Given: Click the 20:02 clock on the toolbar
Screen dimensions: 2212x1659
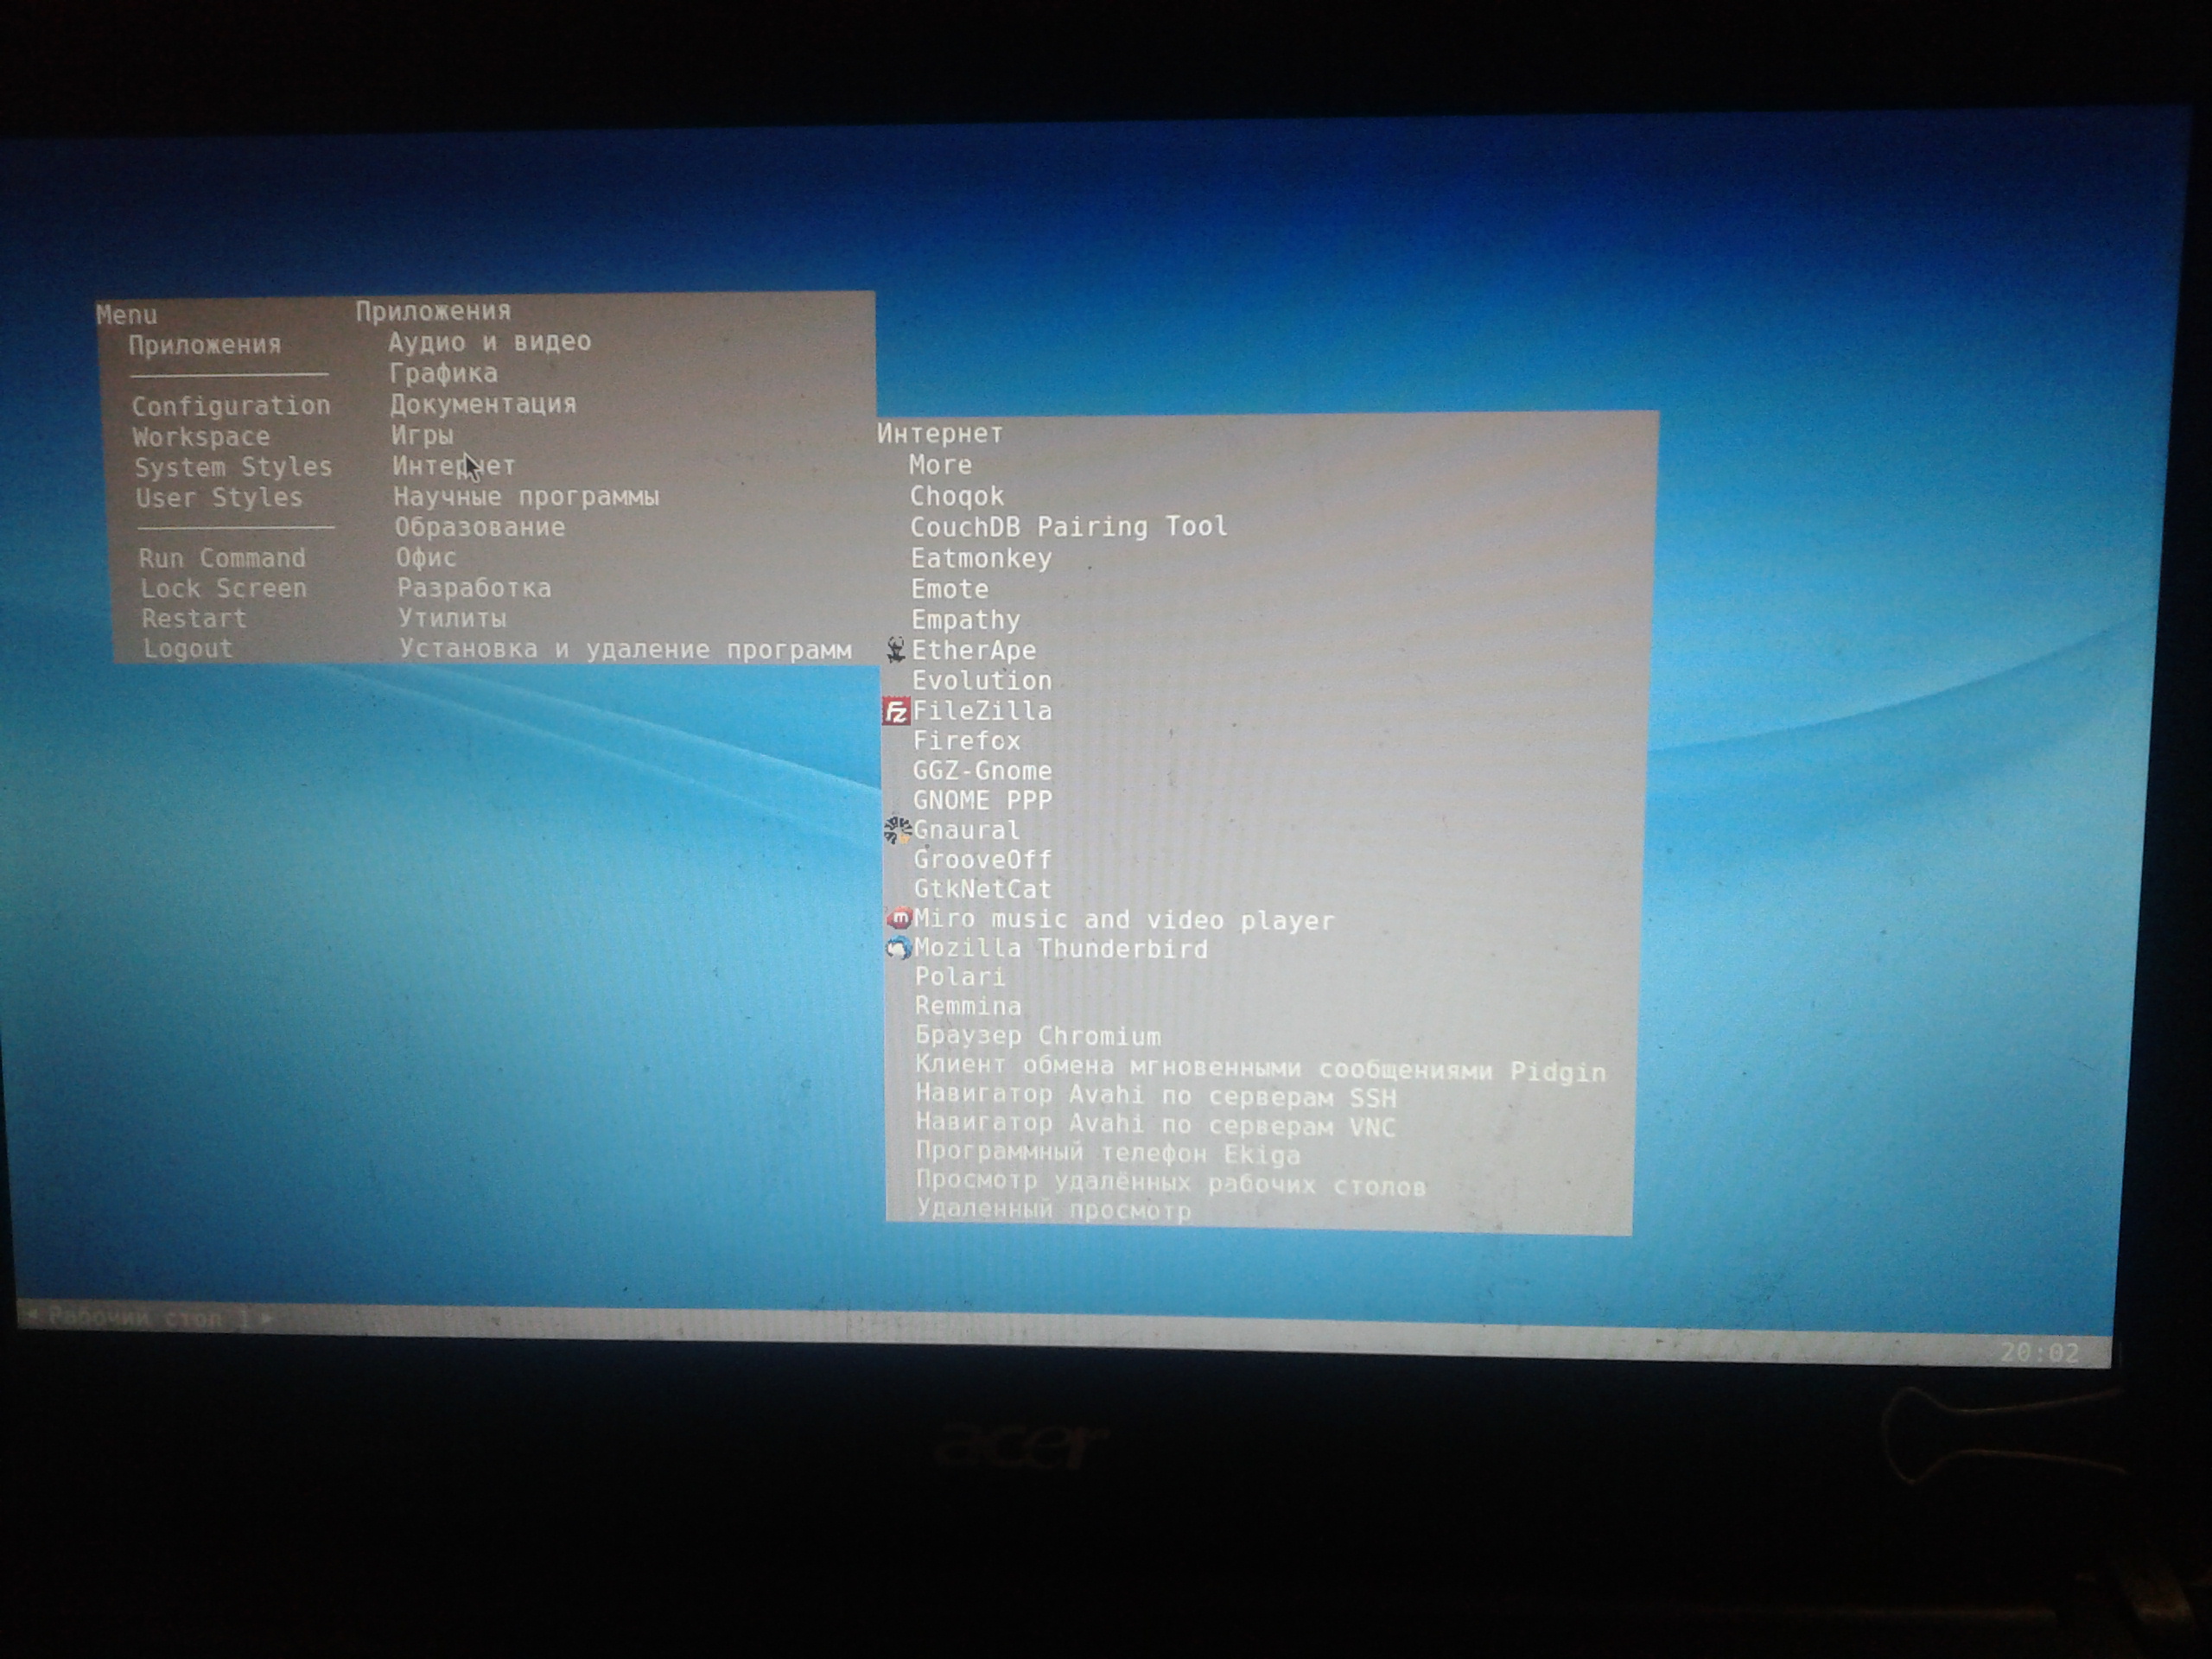Looking at the screenshot, I should (2039, 1353).
